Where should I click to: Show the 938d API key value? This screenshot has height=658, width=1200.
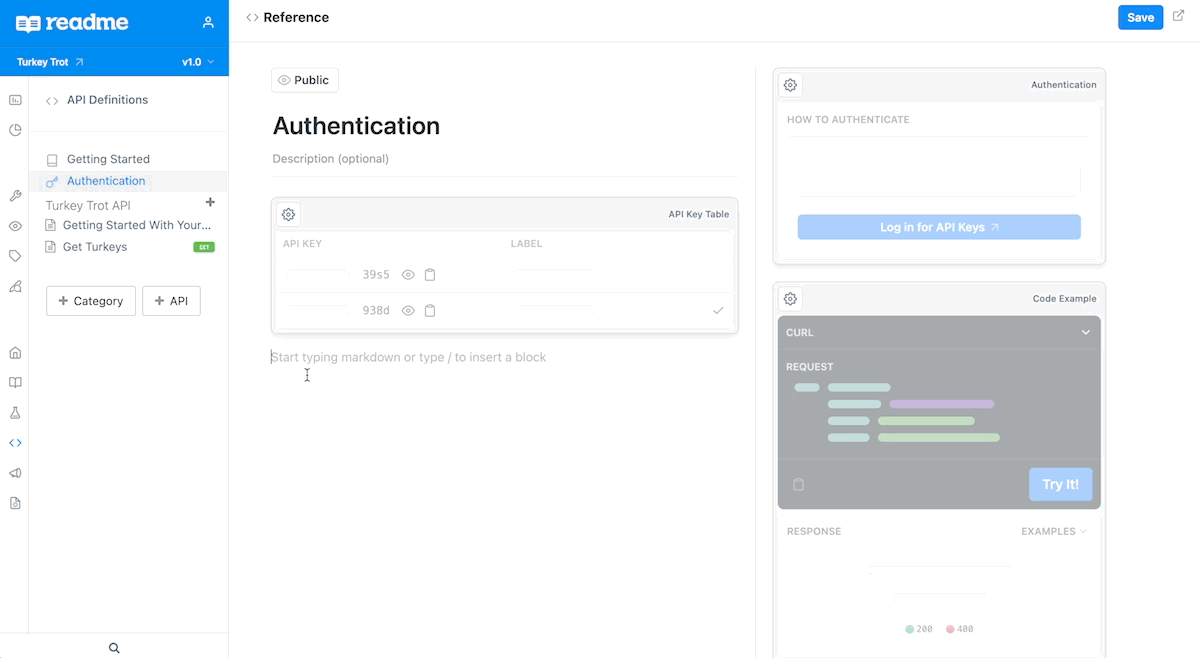click(x=408, y=310)
